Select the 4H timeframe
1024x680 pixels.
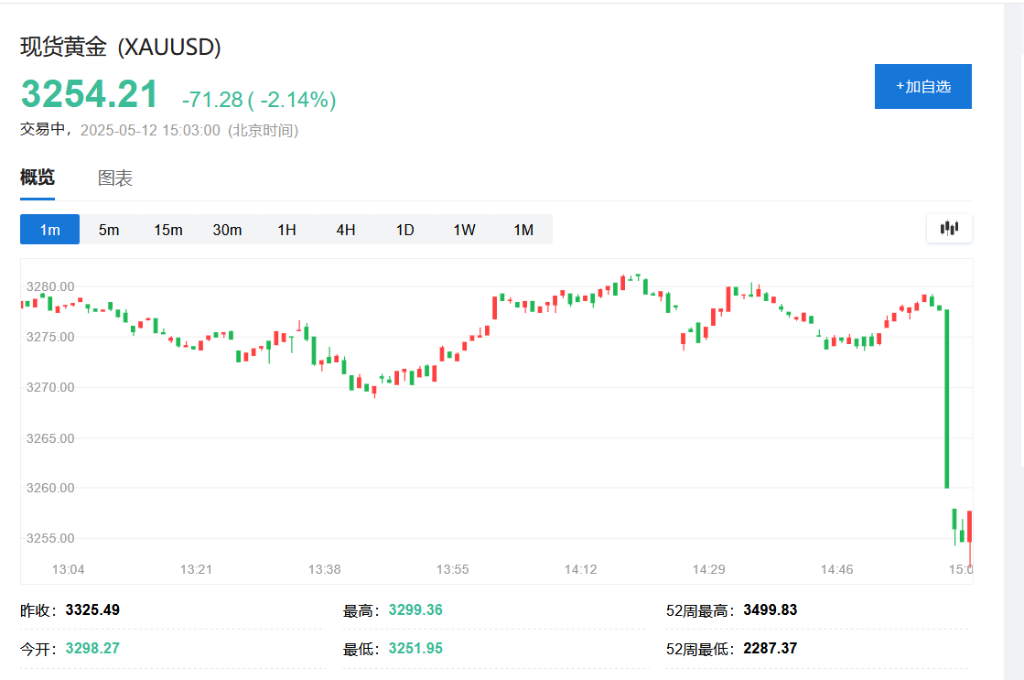[345, 229]
